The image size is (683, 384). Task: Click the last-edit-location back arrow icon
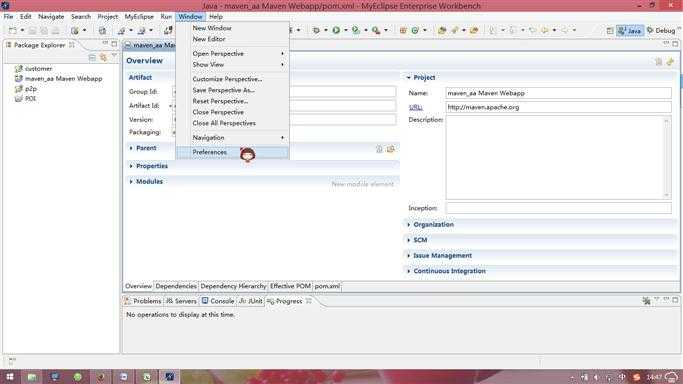(x=532, y=30)
